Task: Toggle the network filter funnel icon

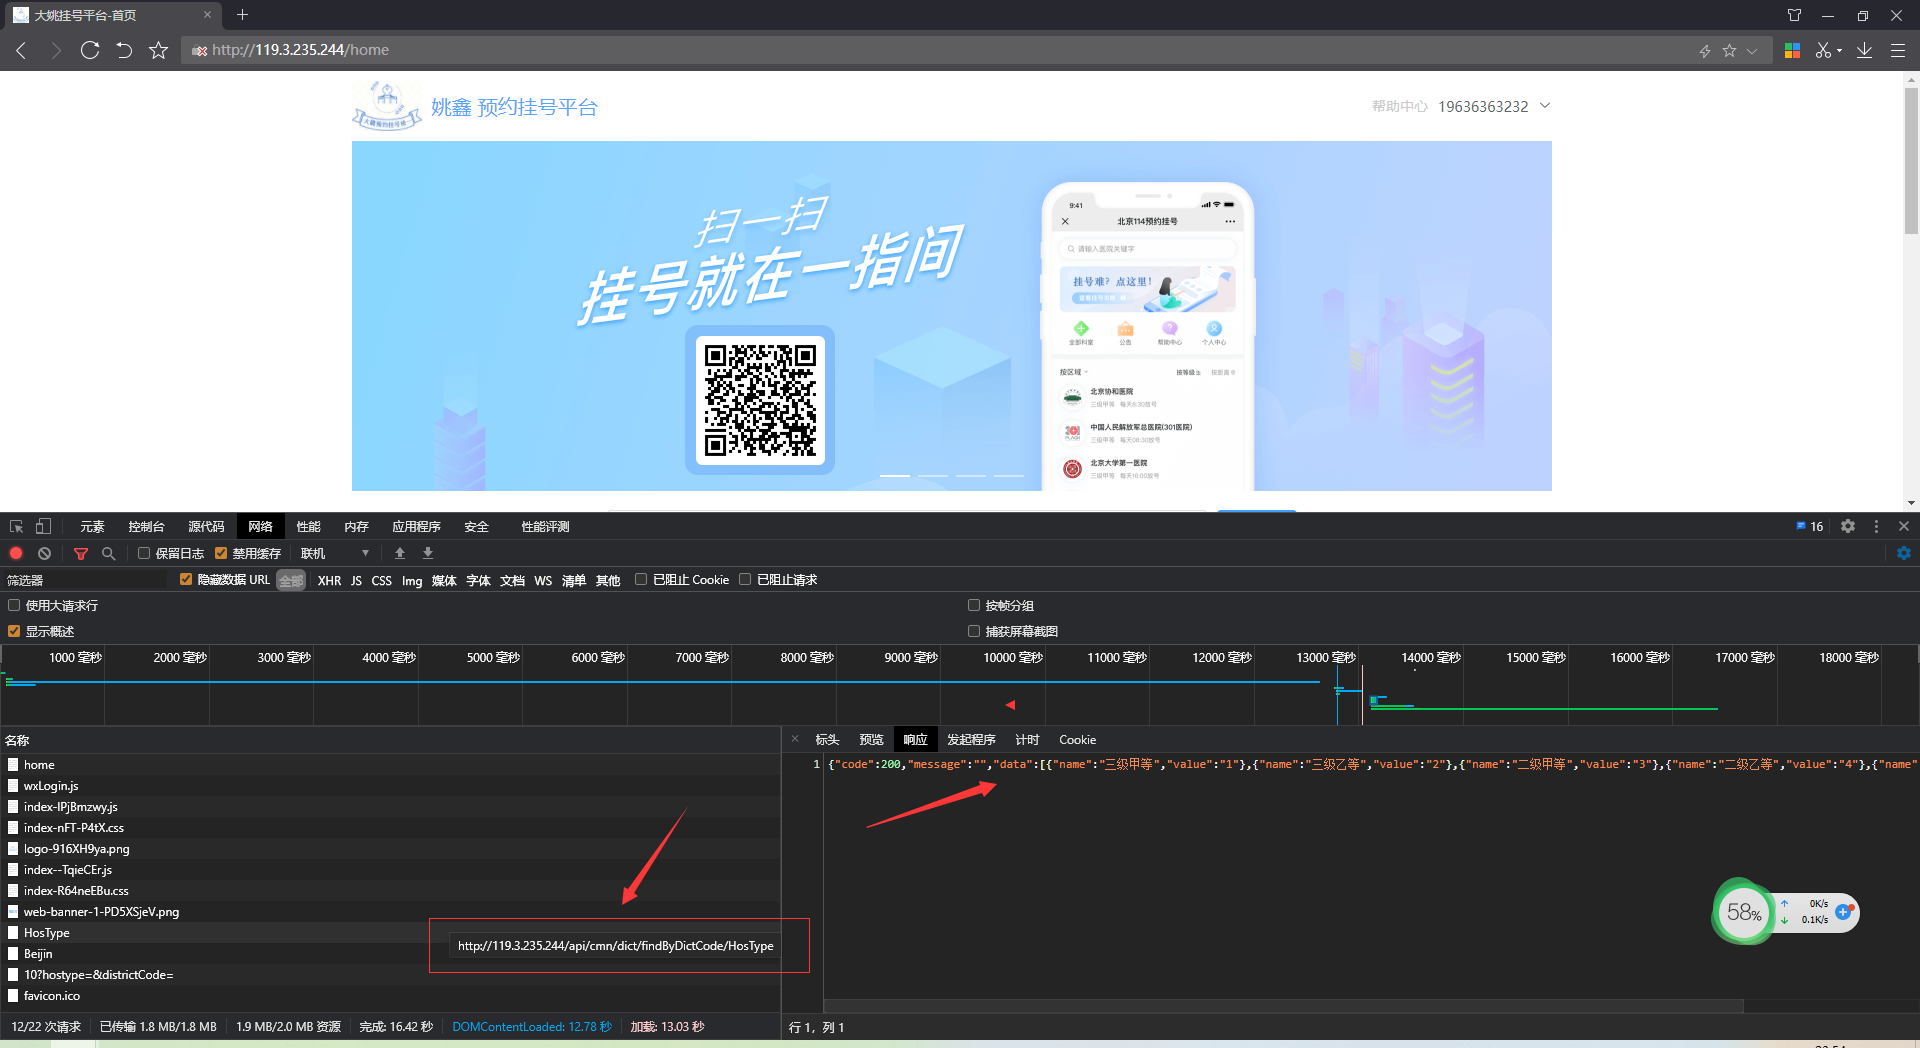Action: pyautogui.click(x=81, y=553)
